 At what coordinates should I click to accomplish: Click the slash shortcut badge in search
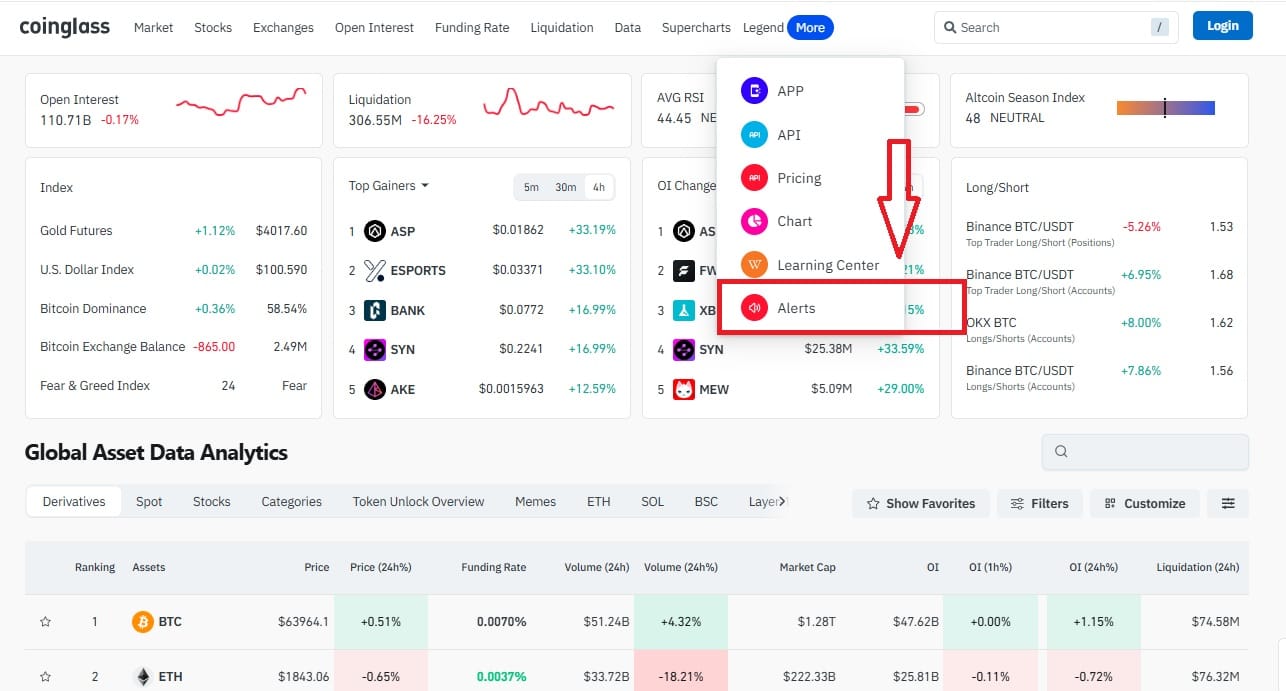1160,28
